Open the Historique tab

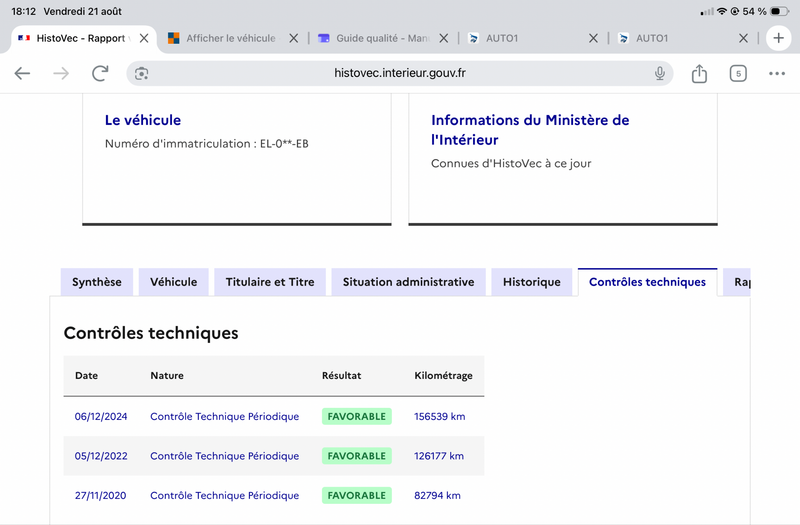[x=532, y=282]
